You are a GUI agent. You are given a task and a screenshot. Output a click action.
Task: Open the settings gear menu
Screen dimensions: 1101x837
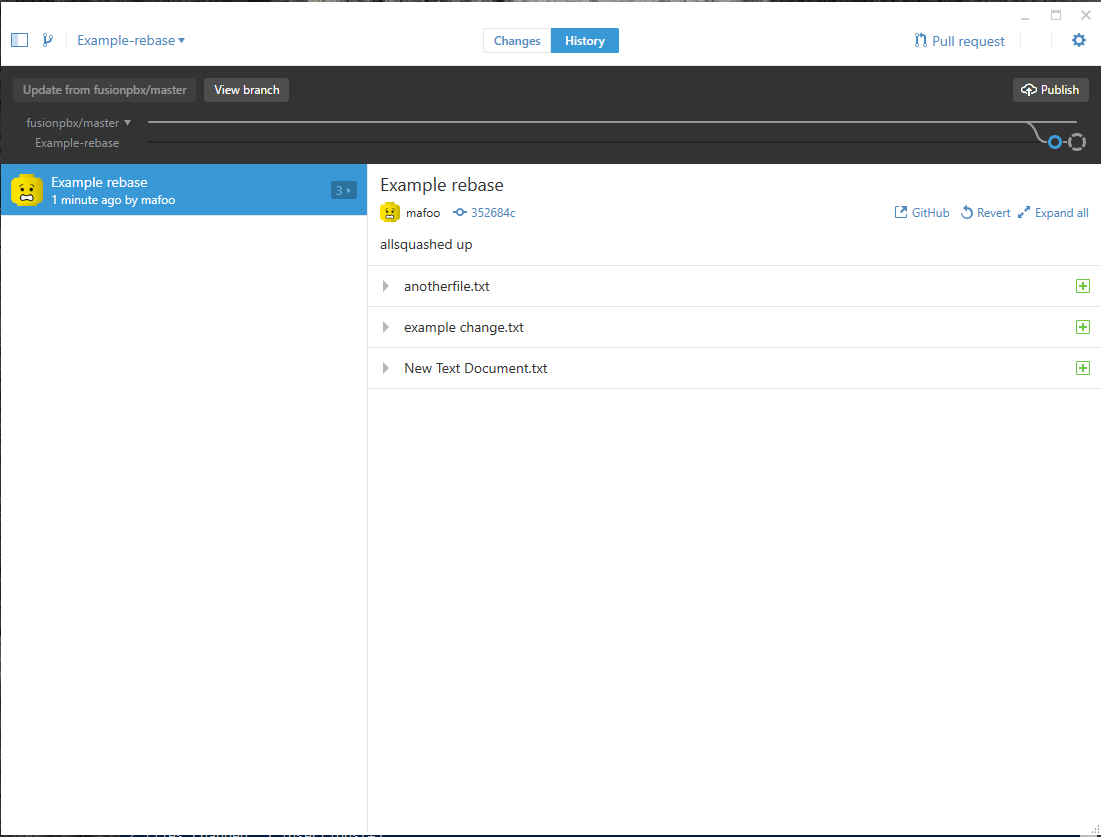(1078, 41)
